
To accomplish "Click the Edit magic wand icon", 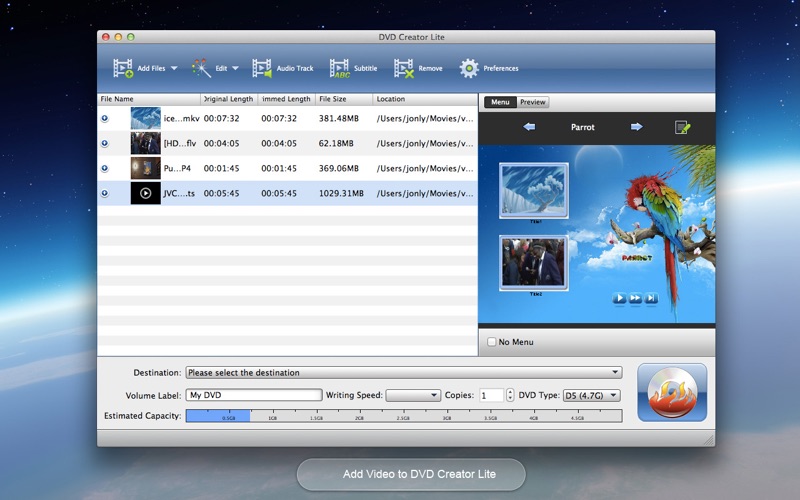I will (201, 68).
